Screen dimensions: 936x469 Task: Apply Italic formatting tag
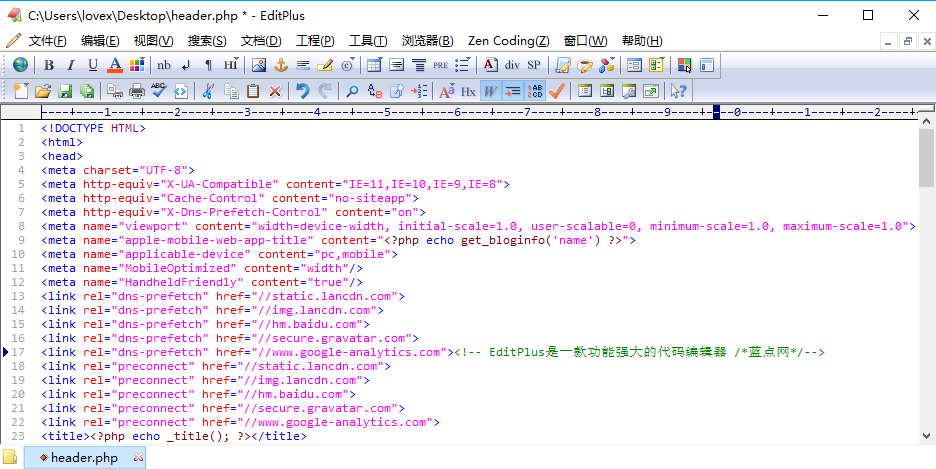pyautogui.click(x=71, y=64)
